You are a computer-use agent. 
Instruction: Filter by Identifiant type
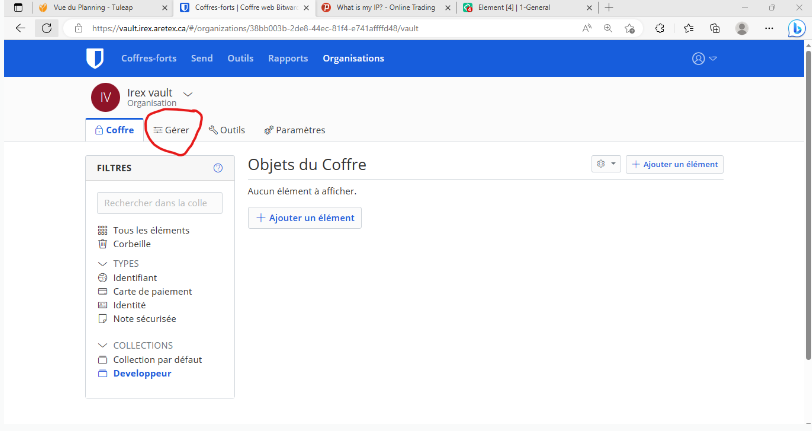coord(127,278)
